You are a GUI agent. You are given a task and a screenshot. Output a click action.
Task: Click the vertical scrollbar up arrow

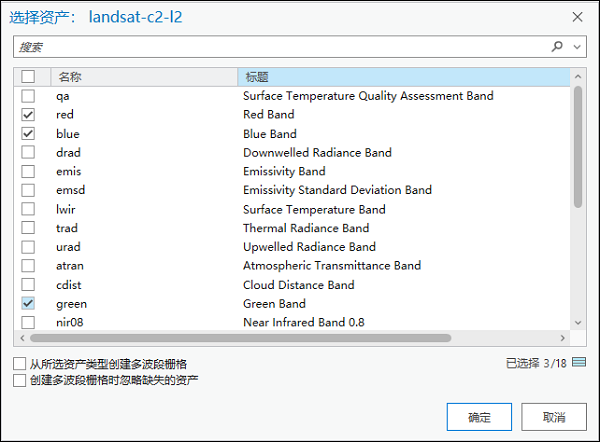coord(578,76)
